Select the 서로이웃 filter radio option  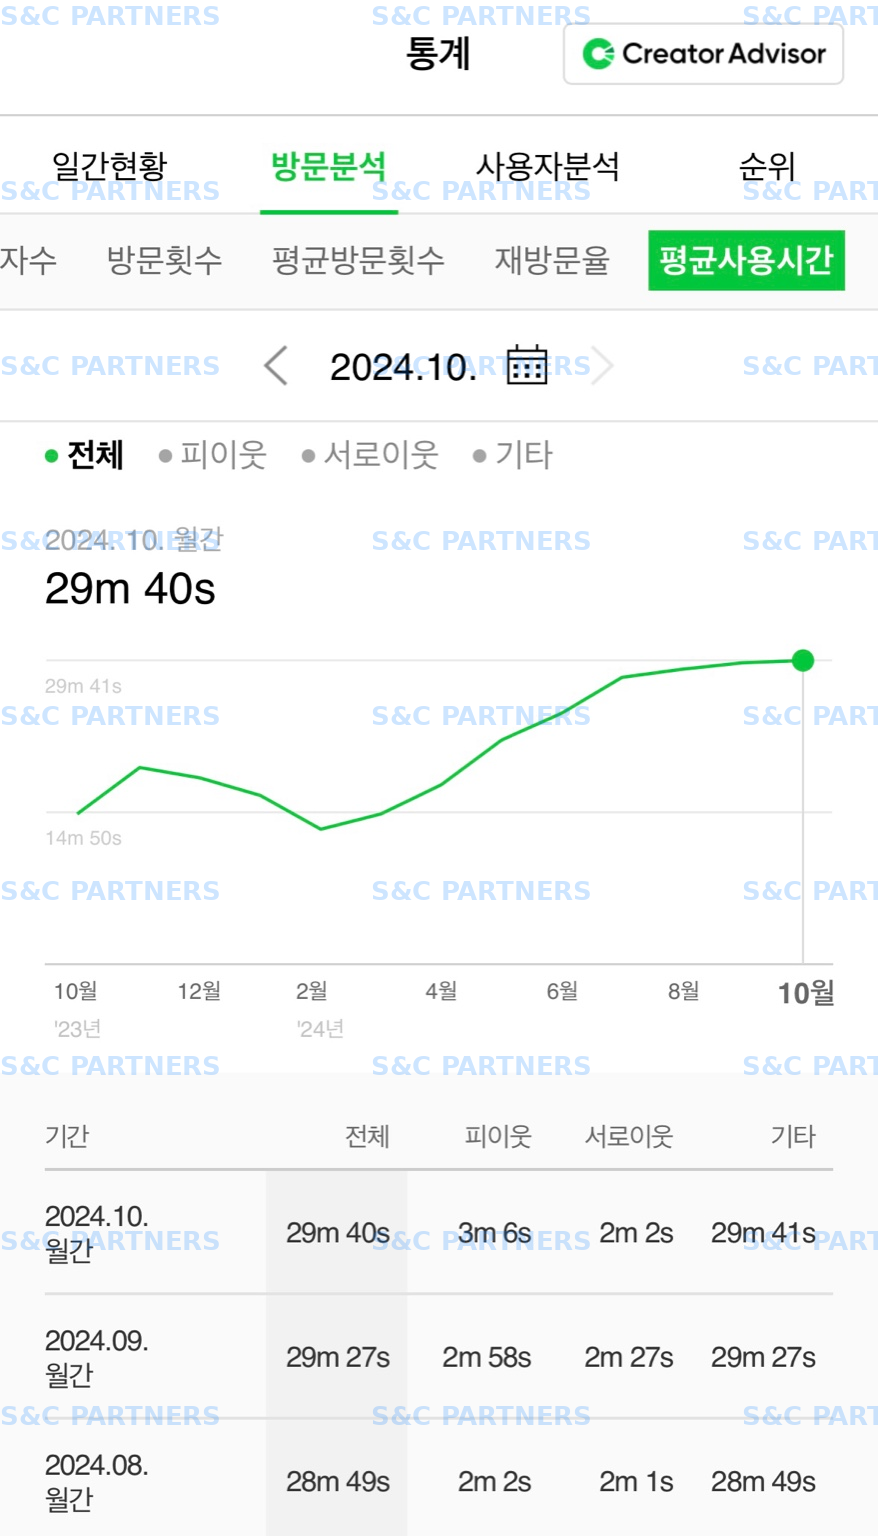[370, 455]
